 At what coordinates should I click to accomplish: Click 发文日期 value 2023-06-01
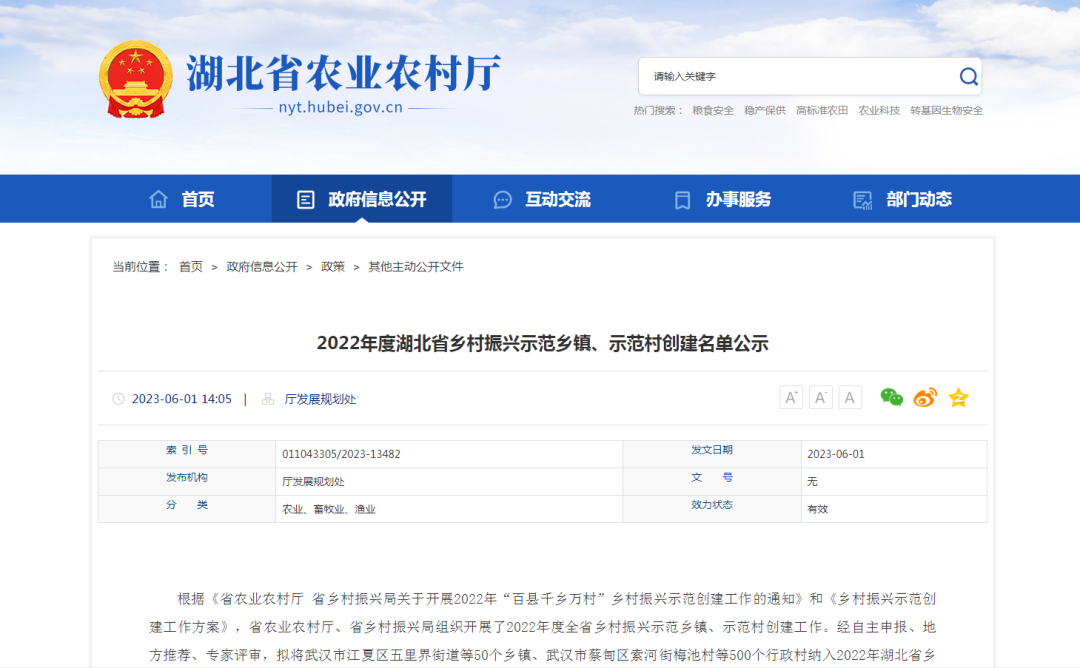[835, 454]
